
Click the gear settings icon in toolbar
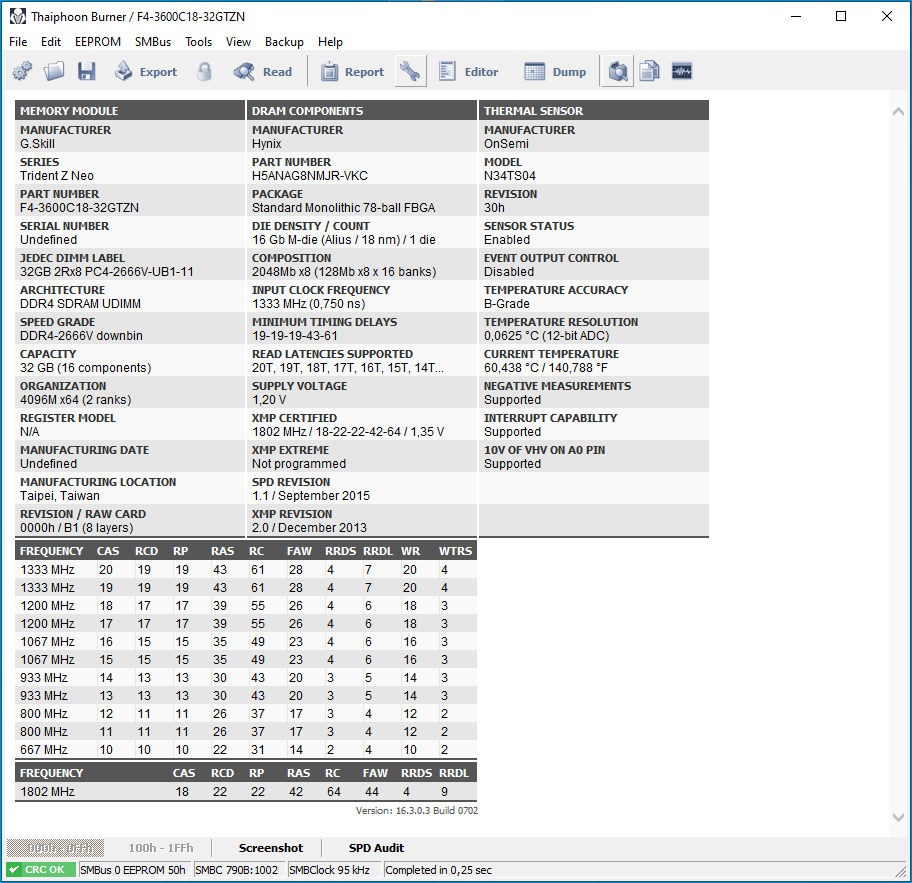click(22, 72)
